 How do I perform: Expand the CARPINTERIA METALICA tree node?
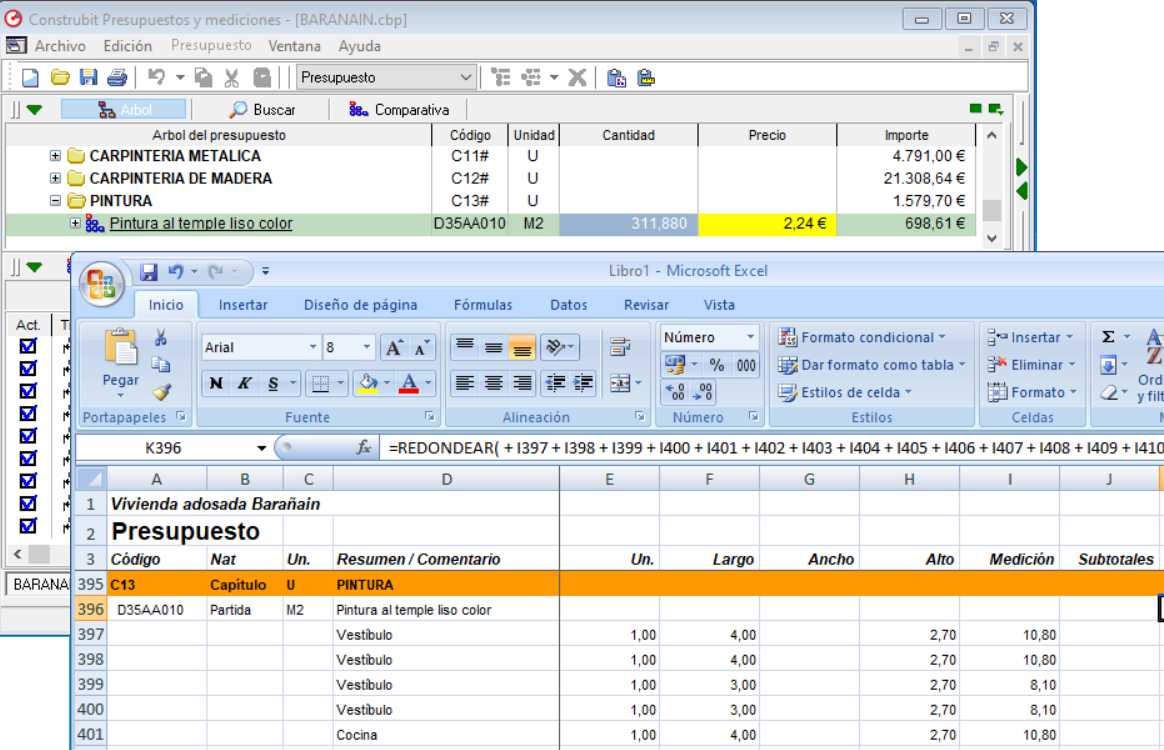[56, 156]
